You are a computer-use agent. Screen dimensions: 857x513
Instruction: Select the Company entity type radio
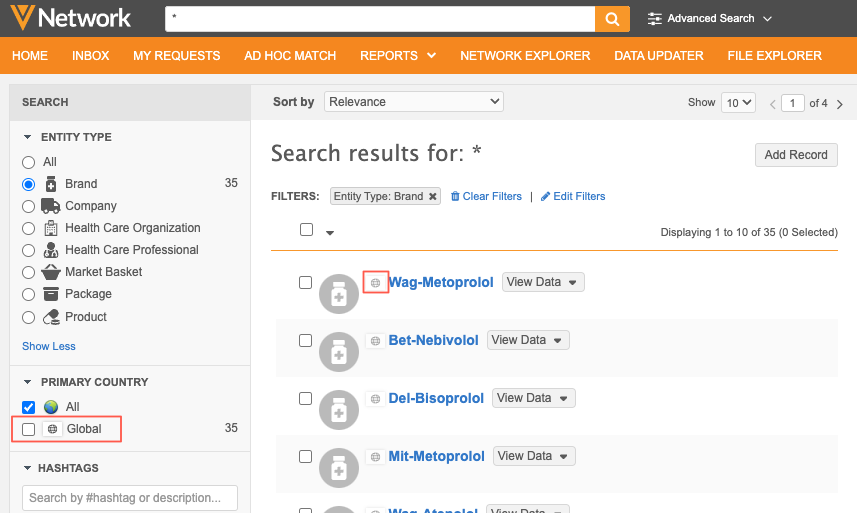tap(29, 206)
